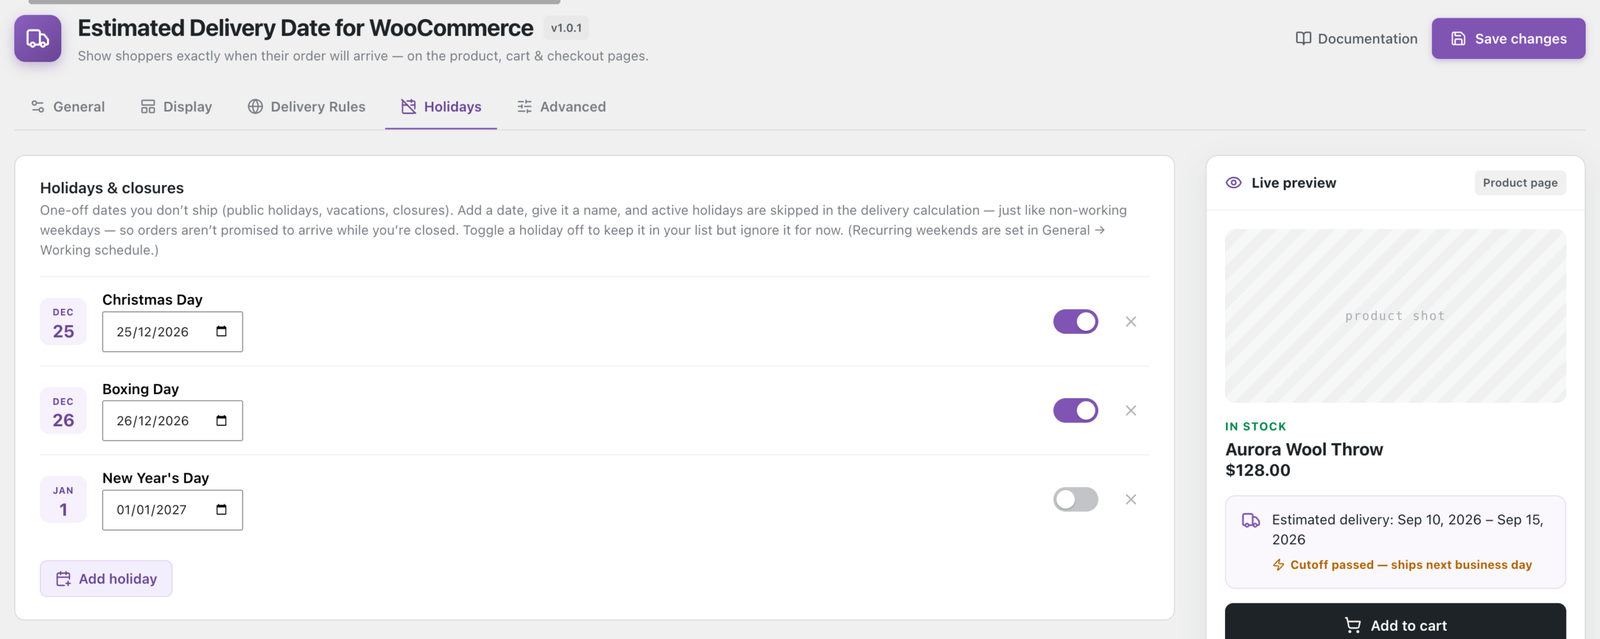1600x639 pixels.
Task: Click the Aurora Wool Throw product title
Action: point(1304,450)
